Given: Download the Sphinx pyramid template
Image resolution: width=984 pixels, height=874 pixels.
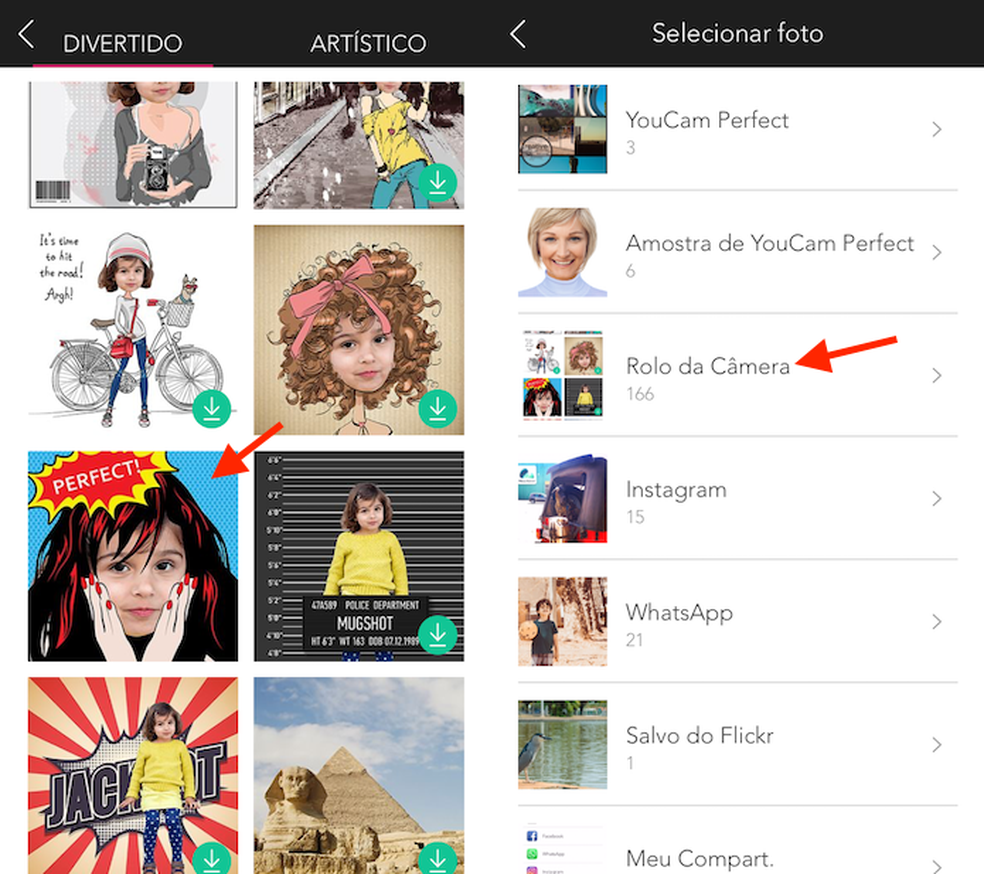Looking at the screenshot, I should pyautogui.click(x=438, y=859).
